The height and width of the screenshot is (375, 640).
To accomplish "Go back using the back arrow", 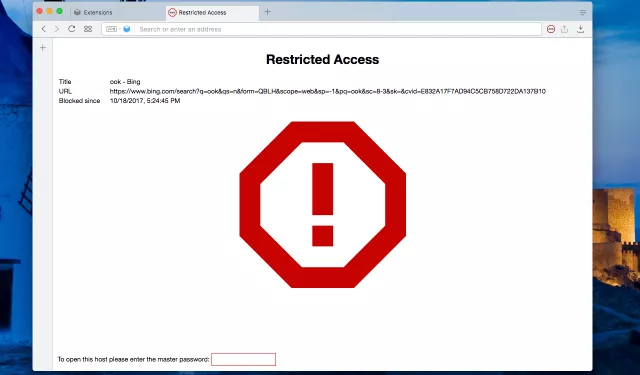I will click(x=44, y=29).
